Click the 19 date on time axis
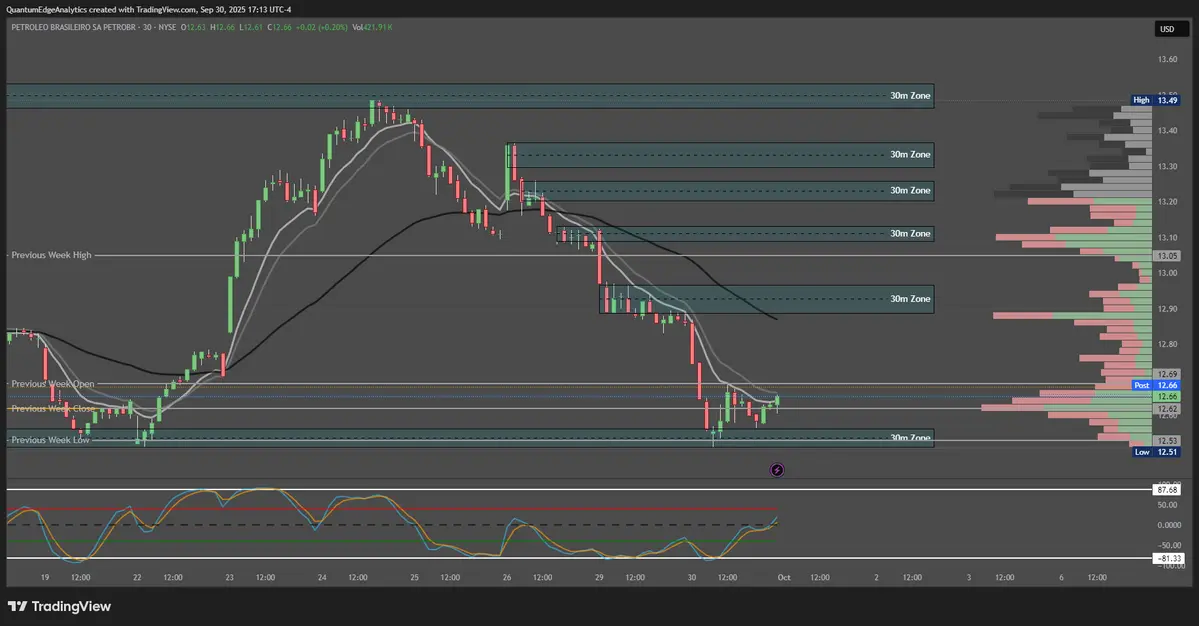Viewport: 1199px width, 626px height. pos(44,578)
